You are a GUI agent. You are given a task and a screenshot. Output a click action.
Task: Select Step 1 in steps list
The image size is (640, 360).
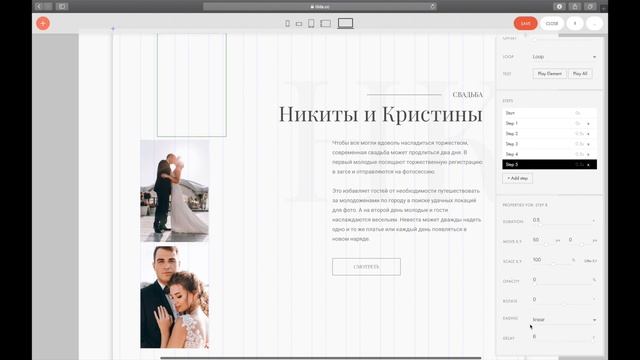point(549,123)
